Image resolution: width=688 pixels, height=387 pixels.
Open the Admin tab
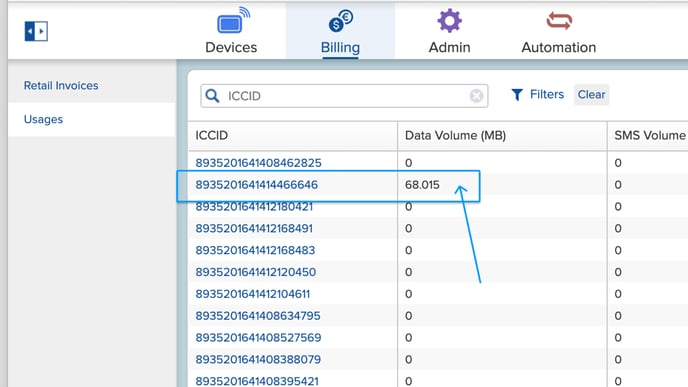449,31
